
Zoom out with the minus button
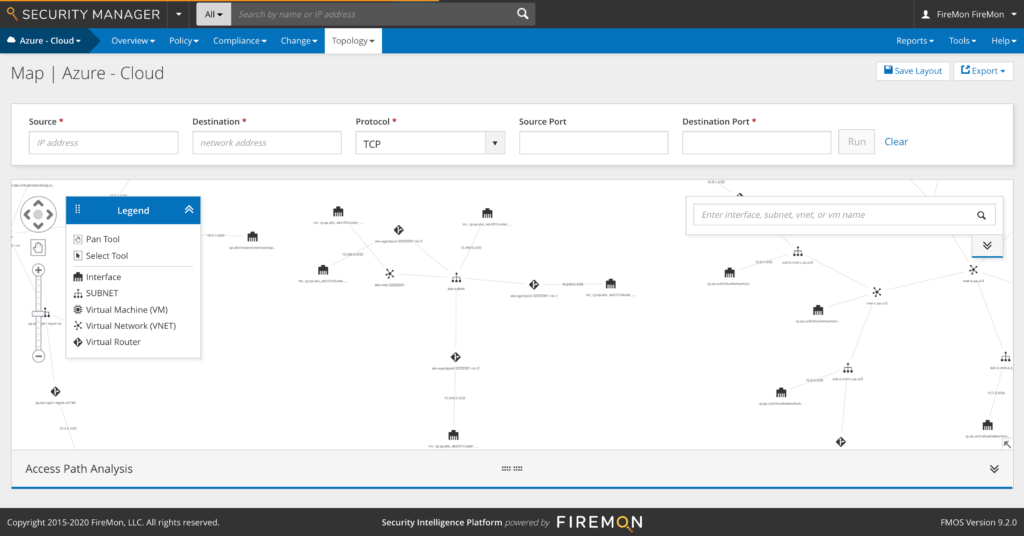pyautogui.click(x=38, y=356)
